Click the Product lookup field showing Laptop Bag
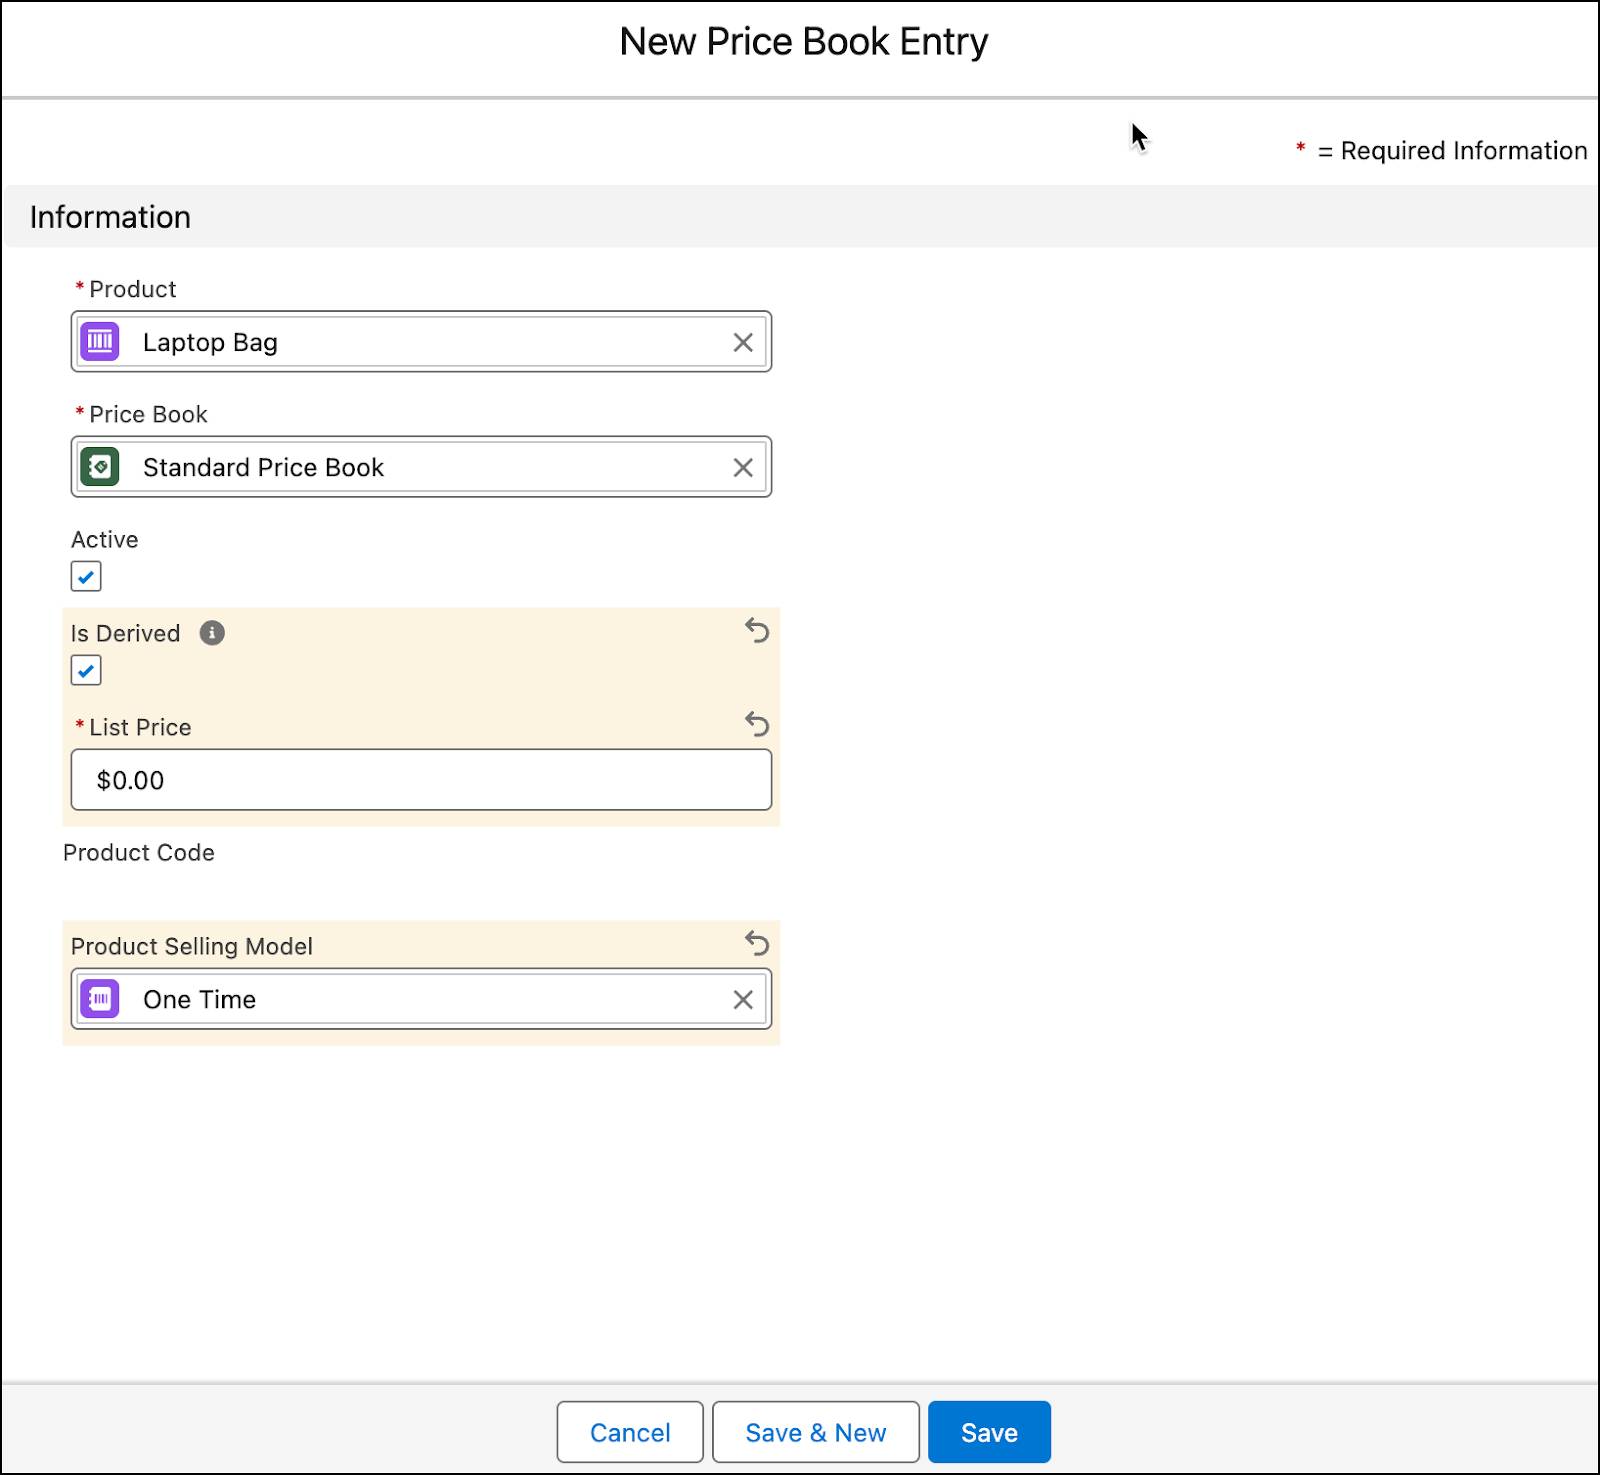Image resolution: width=1600 pixels, height=1475 pixels. [x=421, y=342]
